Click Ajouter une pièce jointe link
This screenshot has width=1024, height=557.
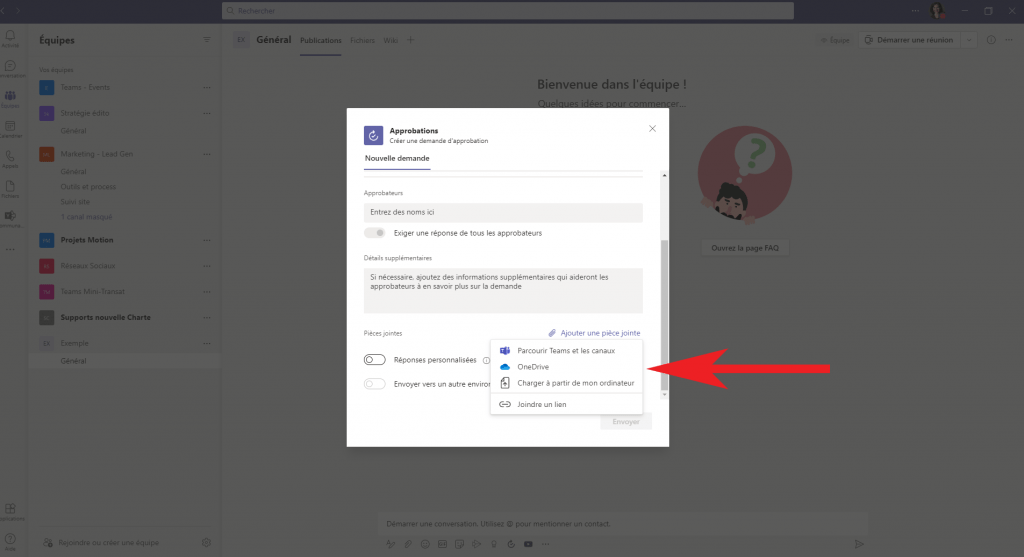coord(594,333)
